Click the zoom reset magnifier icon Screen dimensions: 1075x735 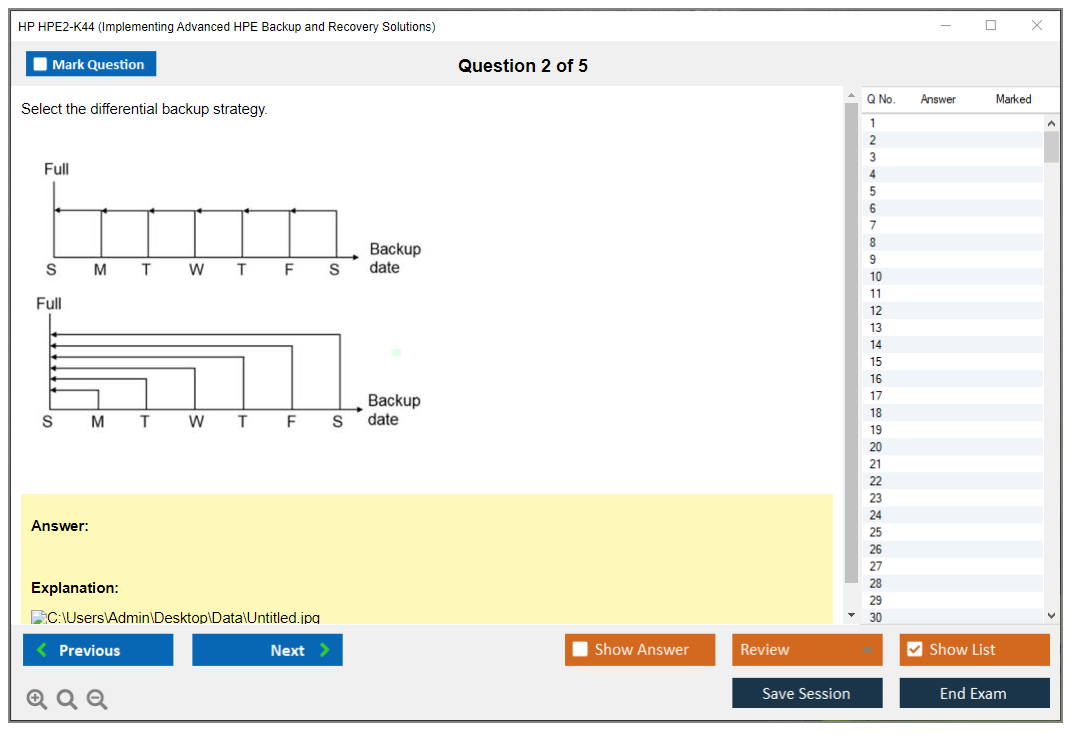67,700
